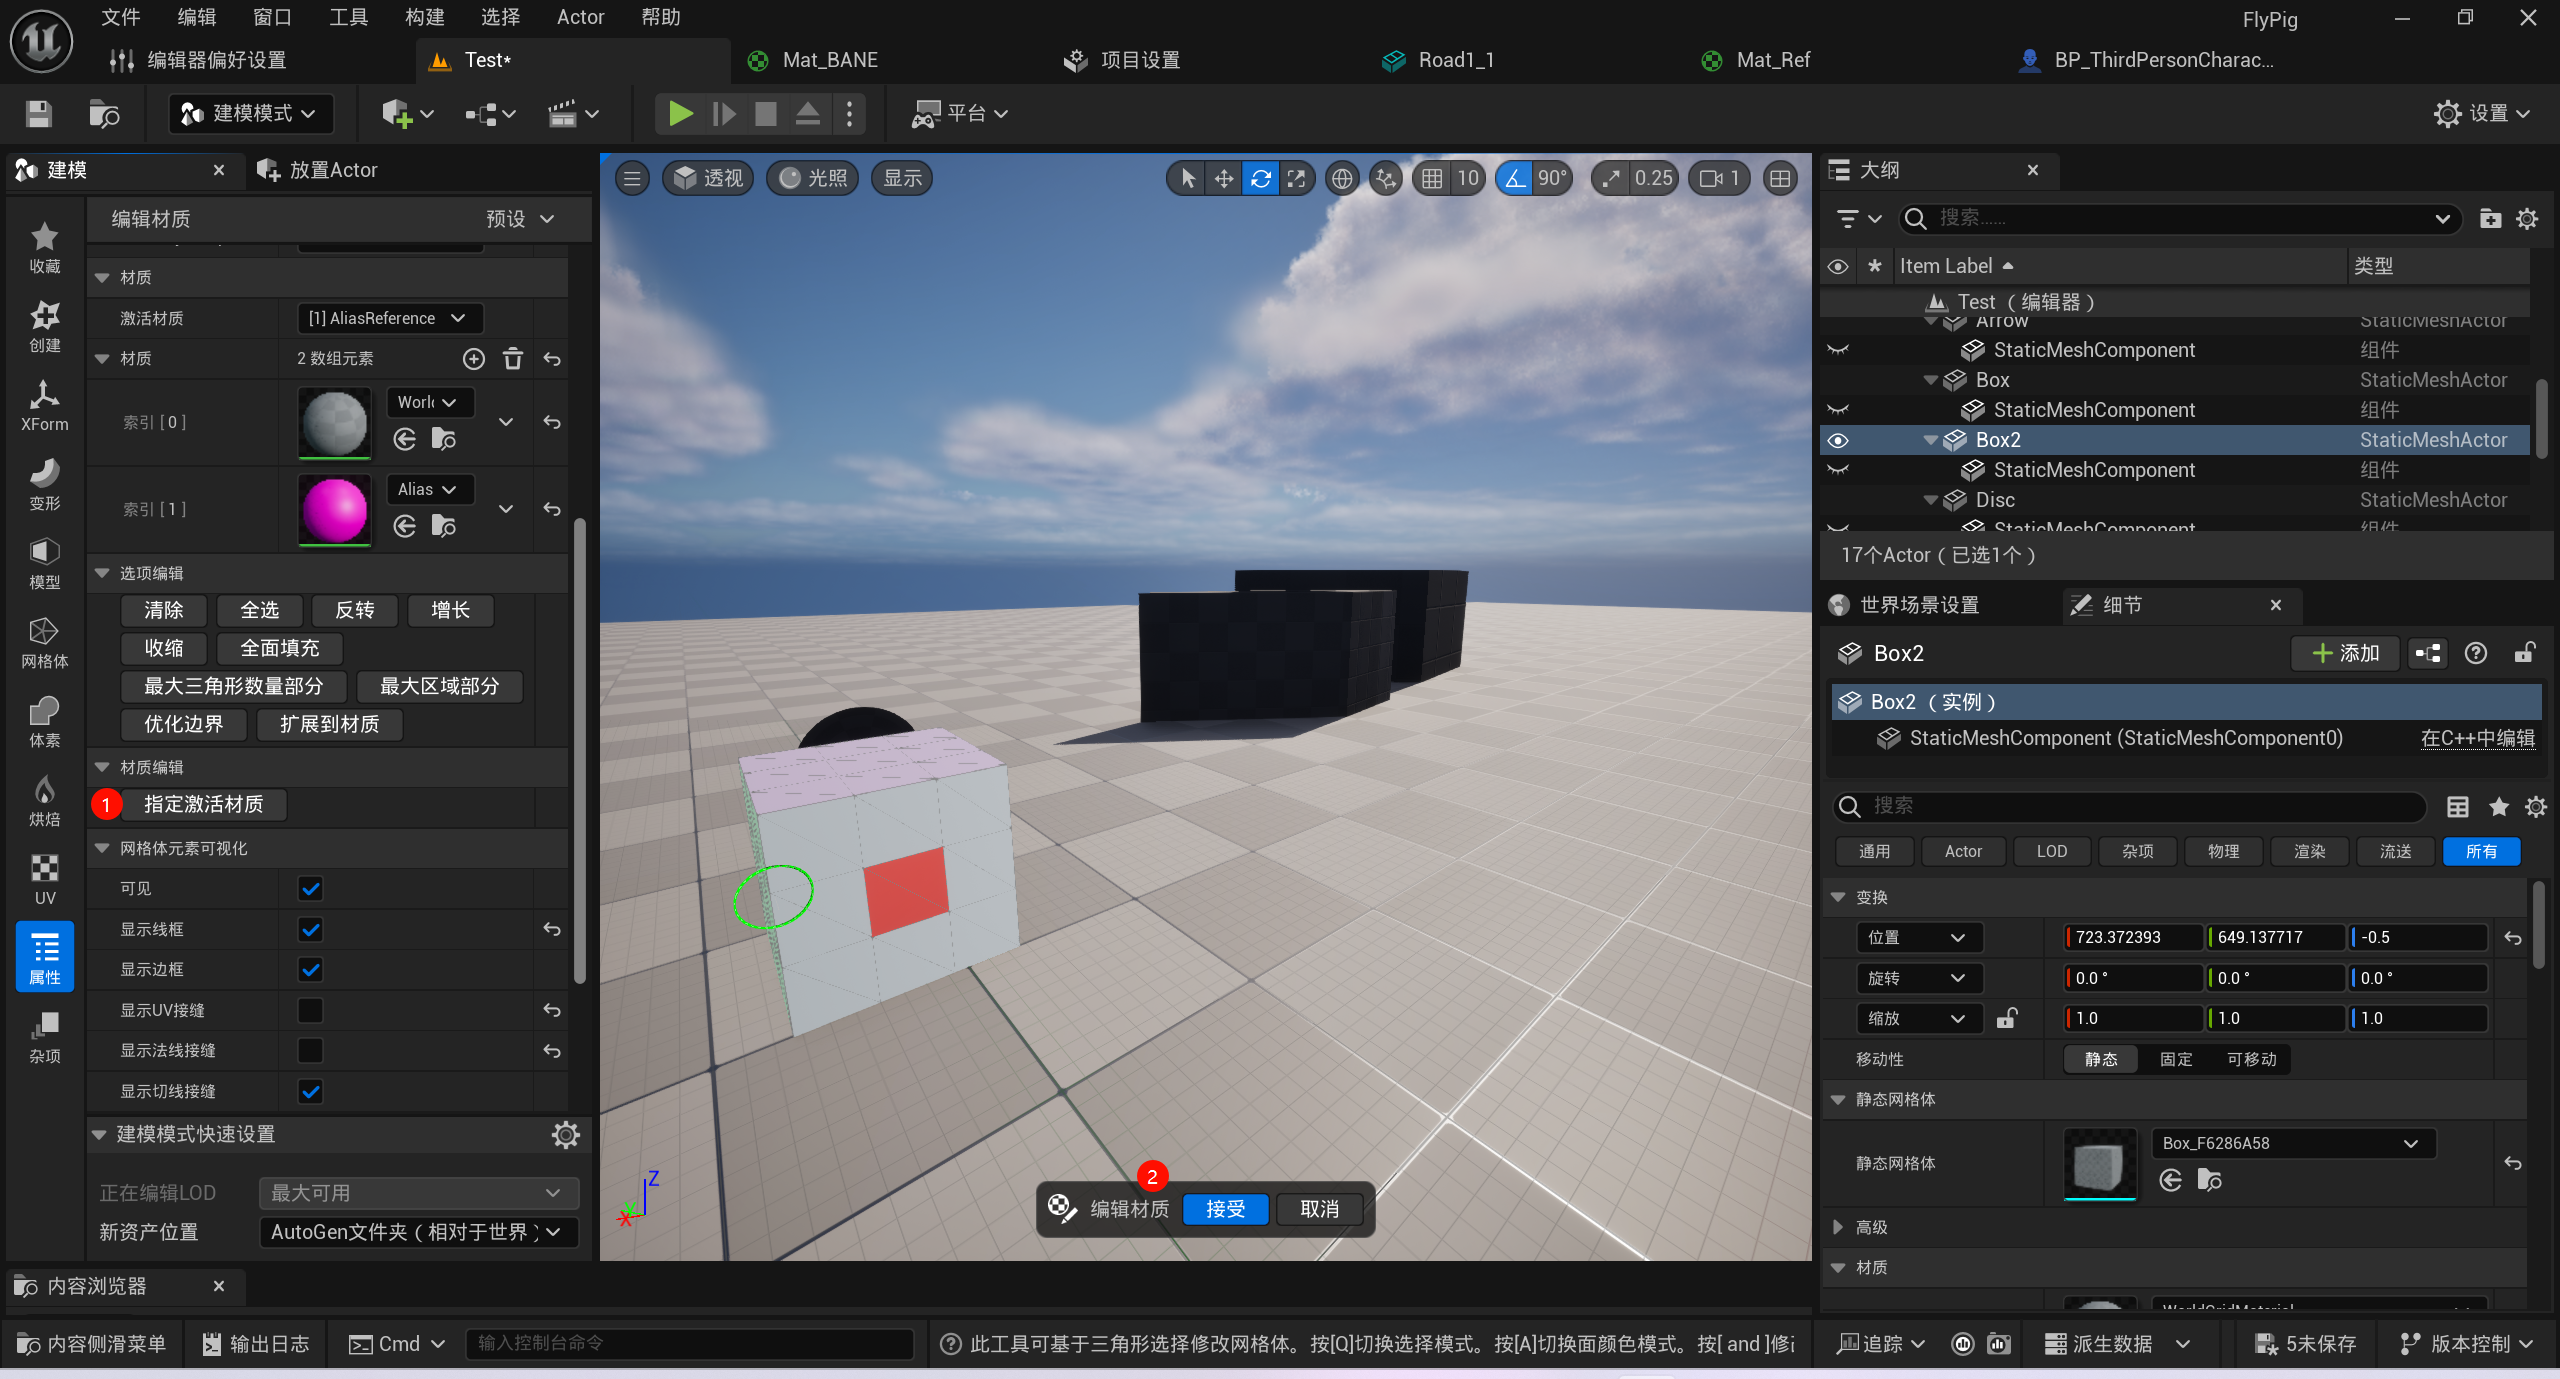Image resolution: width=2560 pixels, height=1379 pixels.
Task: Collapse the 选项编辑 section
Action: 102,573
